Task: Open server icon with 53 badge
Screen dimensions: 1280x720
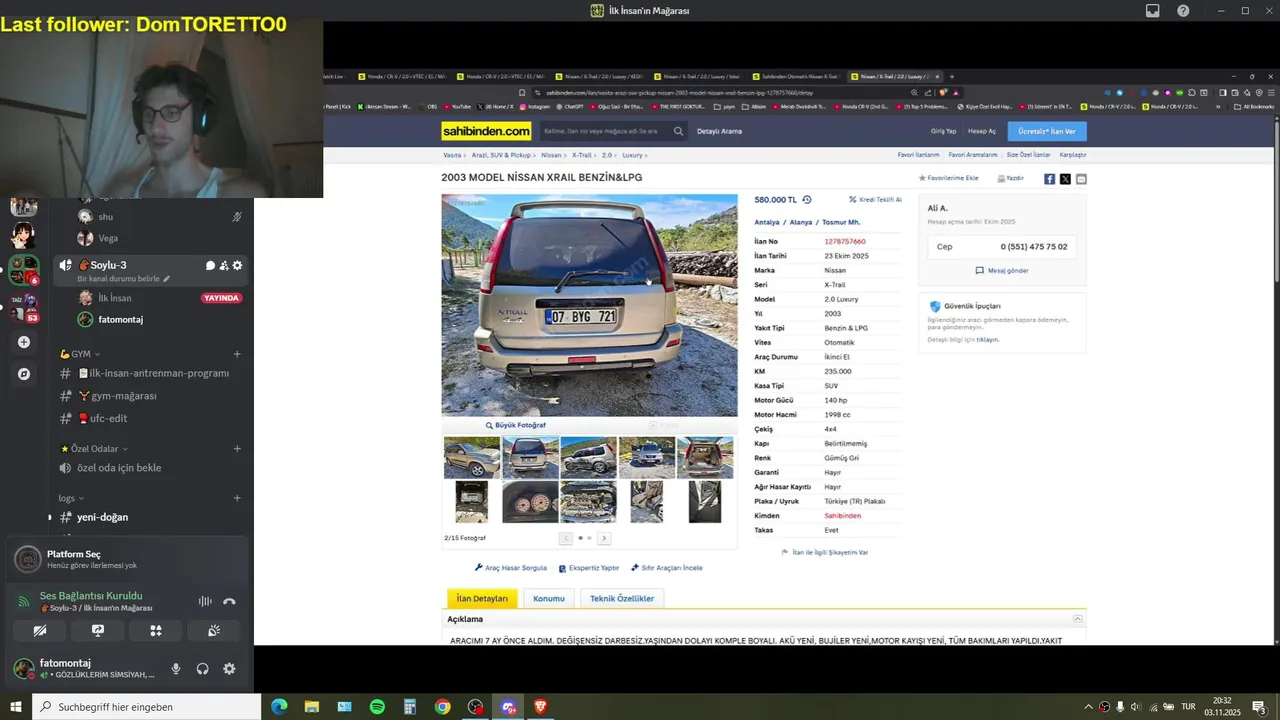Action: tap(24, 306)
